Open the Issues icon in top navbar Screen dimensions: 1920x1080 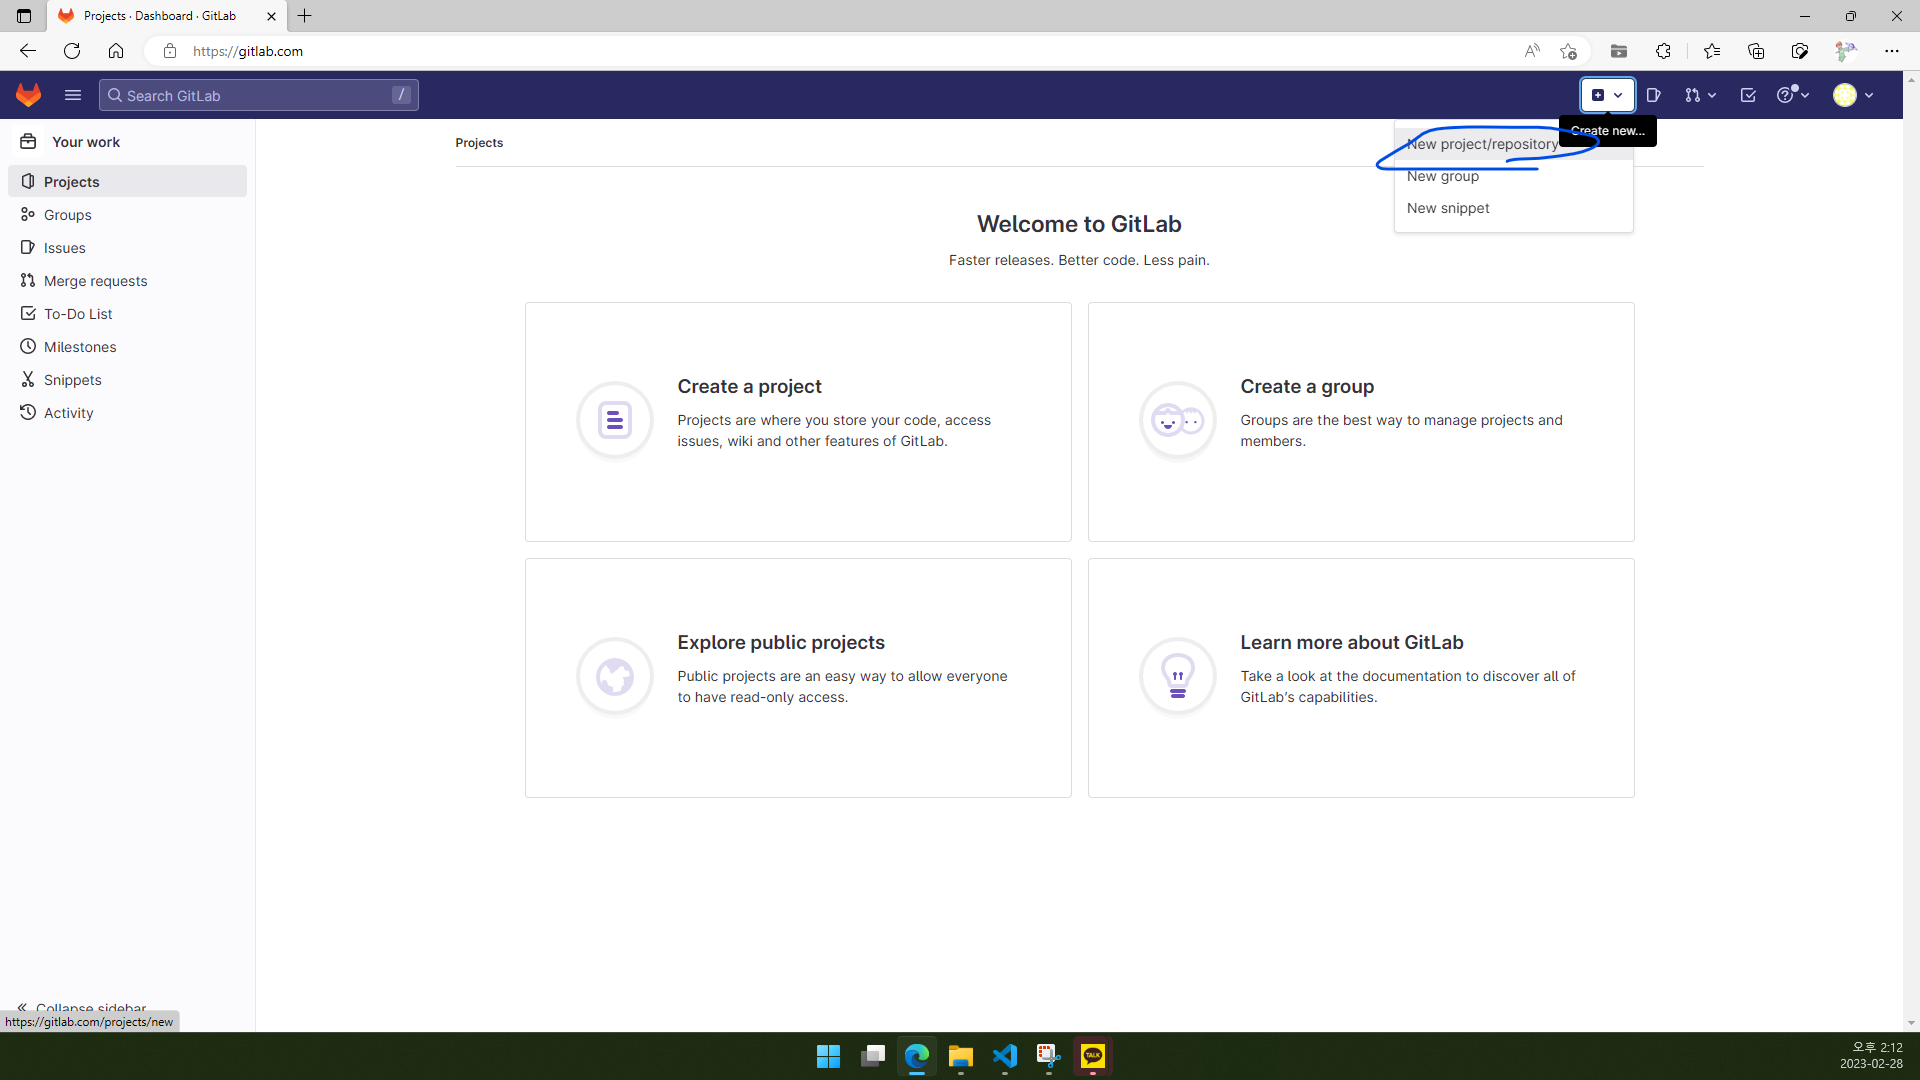[1653, 95]
